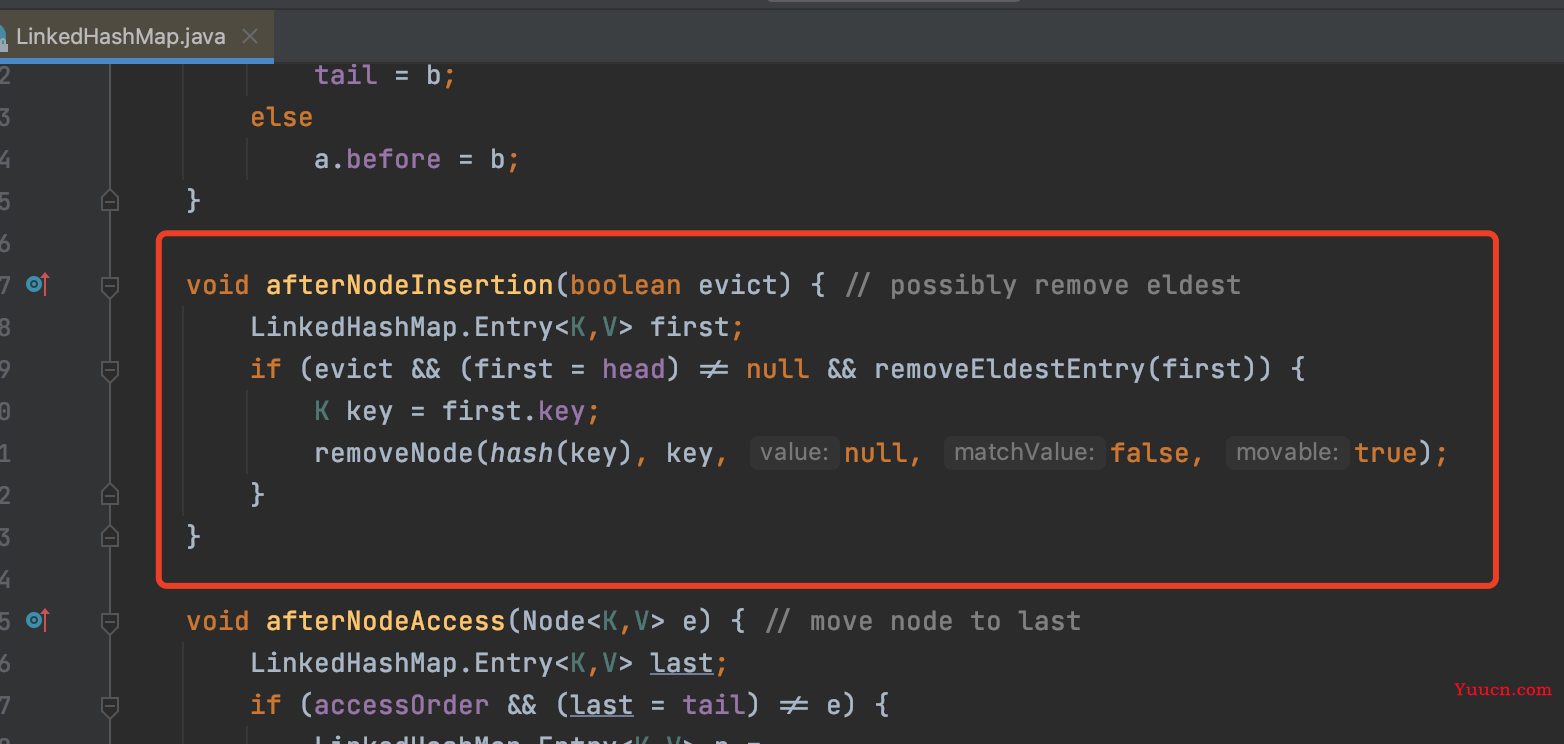The image size is (1564, 744).
Task: Click the 'movable:' parameter inlay hint
Action: [1287, 453]
